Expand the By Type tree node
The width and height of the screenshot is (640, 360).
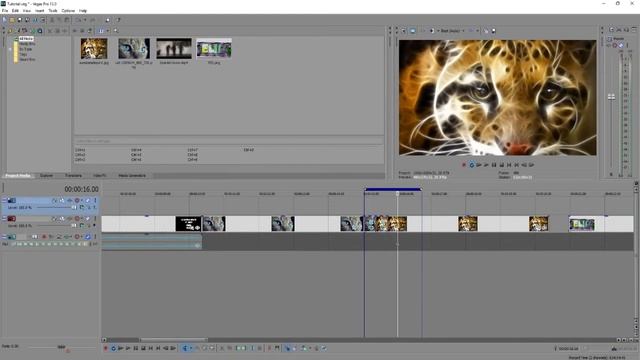(10, 49)
